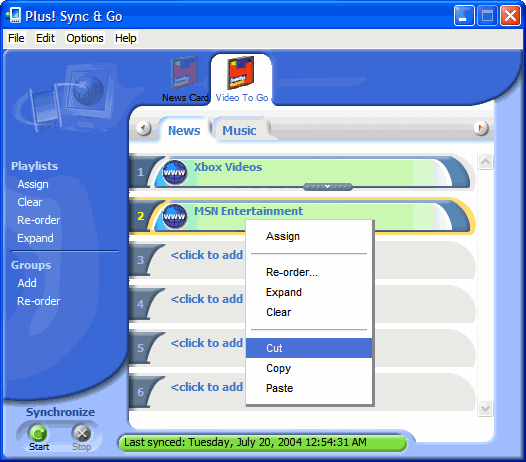Open the File menu

pos(16,38)
